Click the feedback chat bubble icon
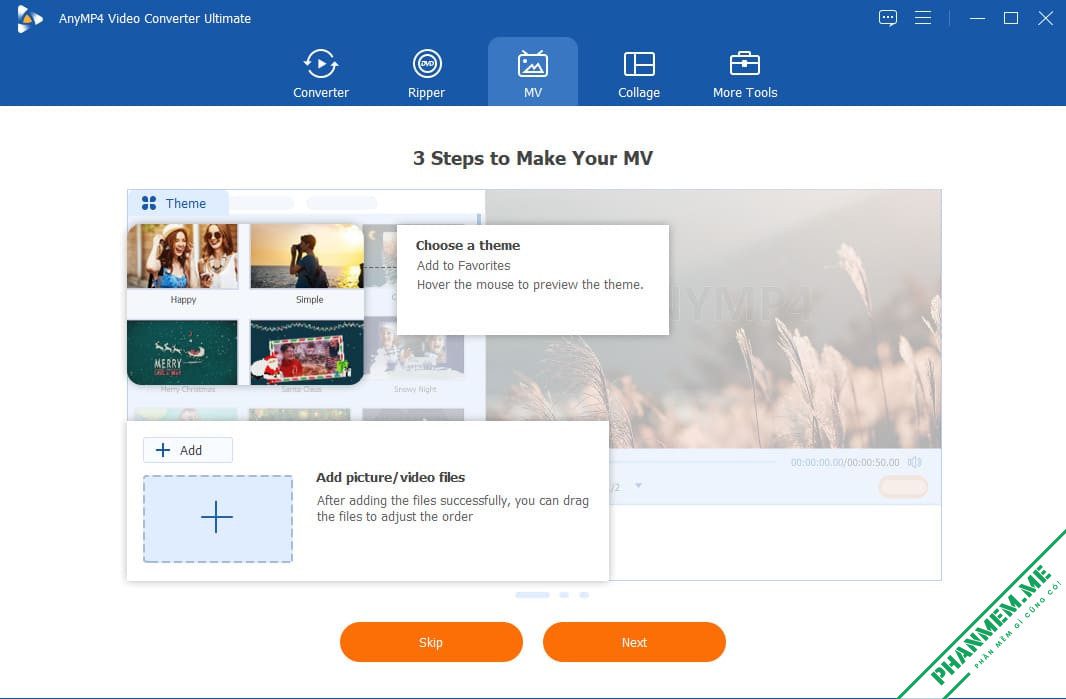 tap(887, 18)
